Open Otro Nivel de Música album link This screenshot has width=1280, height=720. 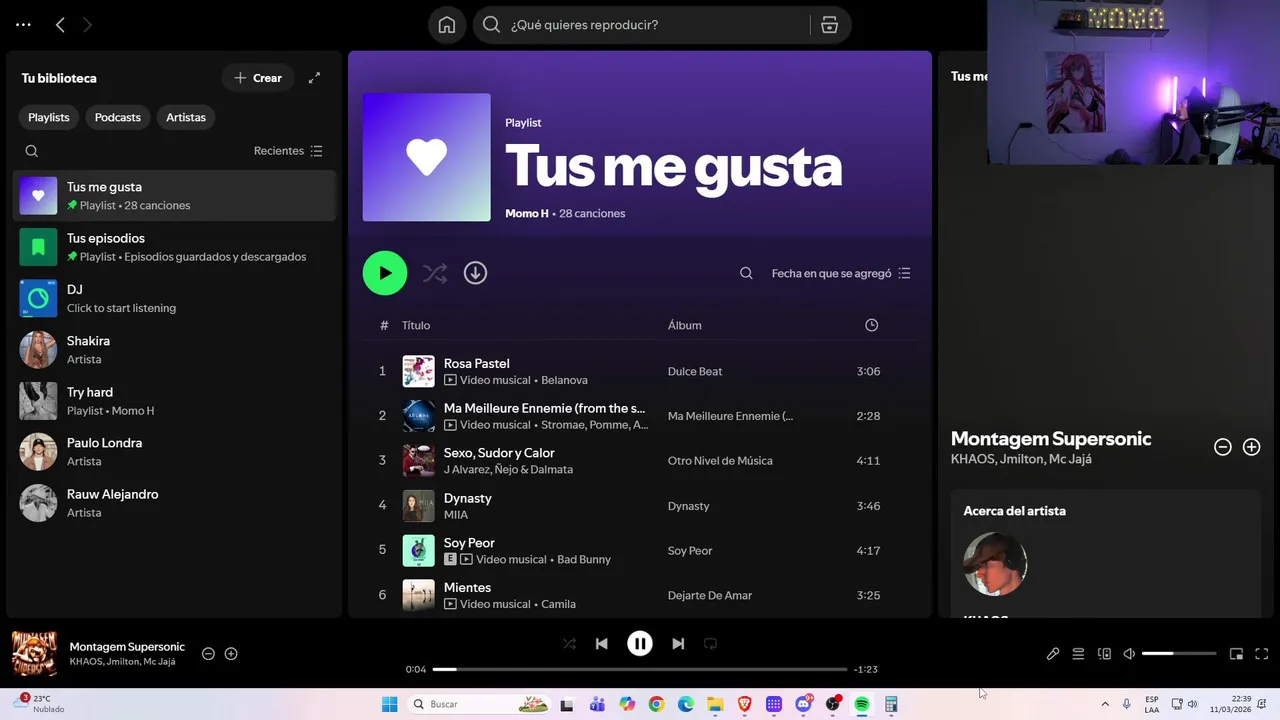[x=720, y=461]
